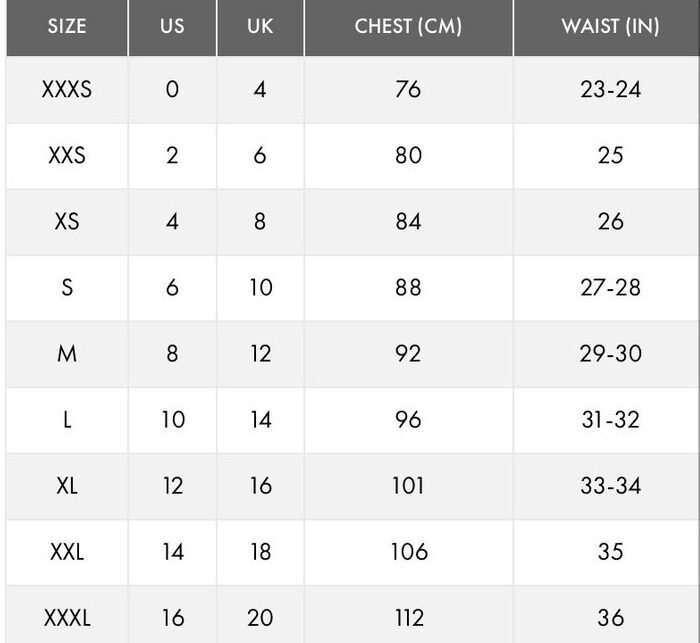Click chest value 101
This screenshot has width=700, height=643.
(408, 486)
